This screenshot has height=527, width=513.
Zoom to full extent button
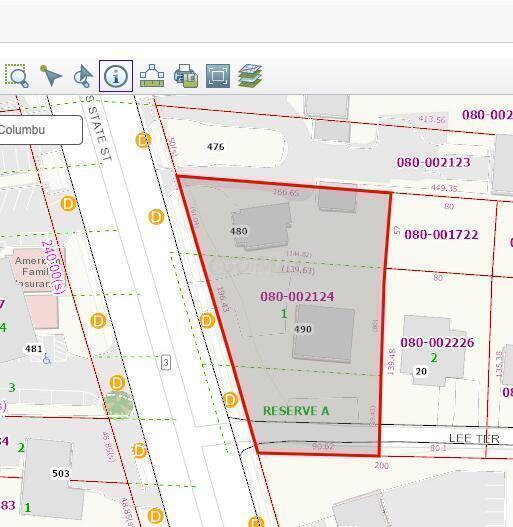(x=218, y=76)
